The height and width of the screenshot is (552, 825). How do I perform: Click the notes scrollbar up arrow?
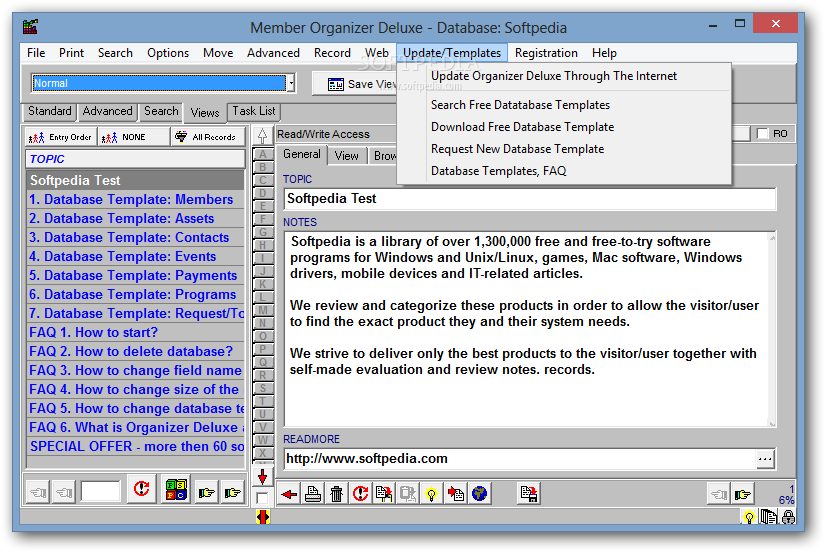[x=772, y=238]
